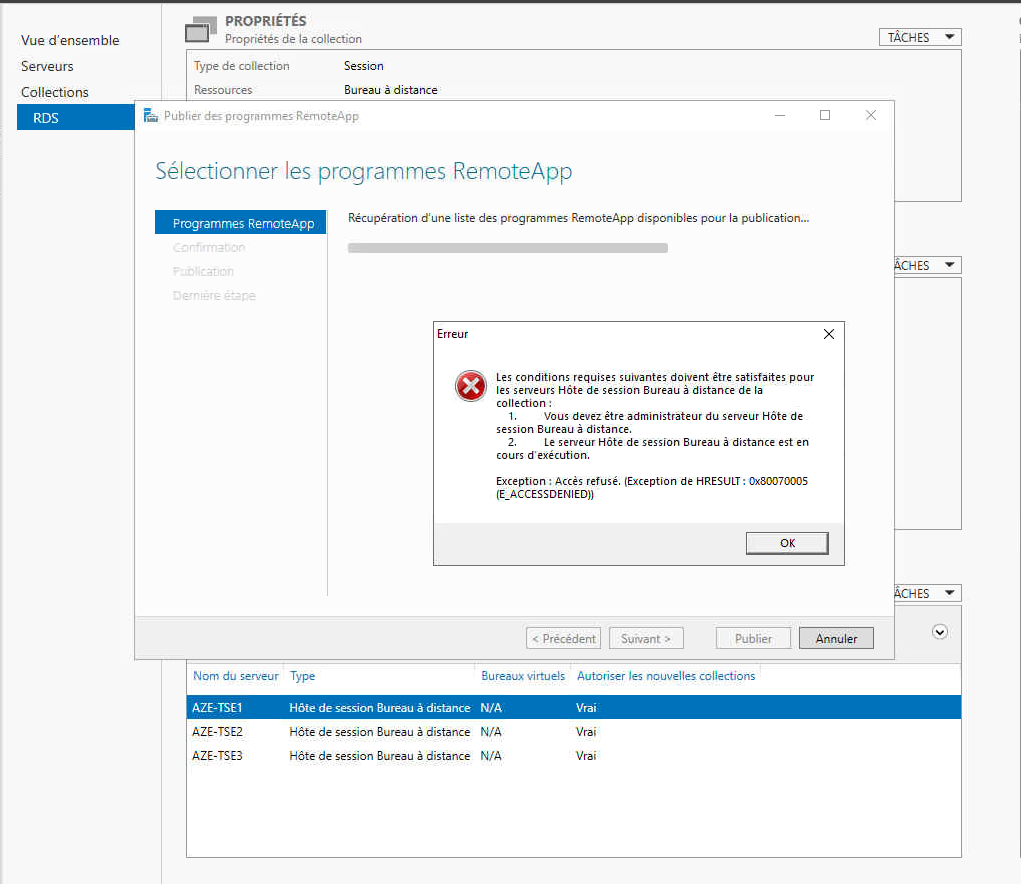Click the RemoteApp retrieval progress bar
The width and height of the screenshot is (1021, 884).
click(507, 247)
